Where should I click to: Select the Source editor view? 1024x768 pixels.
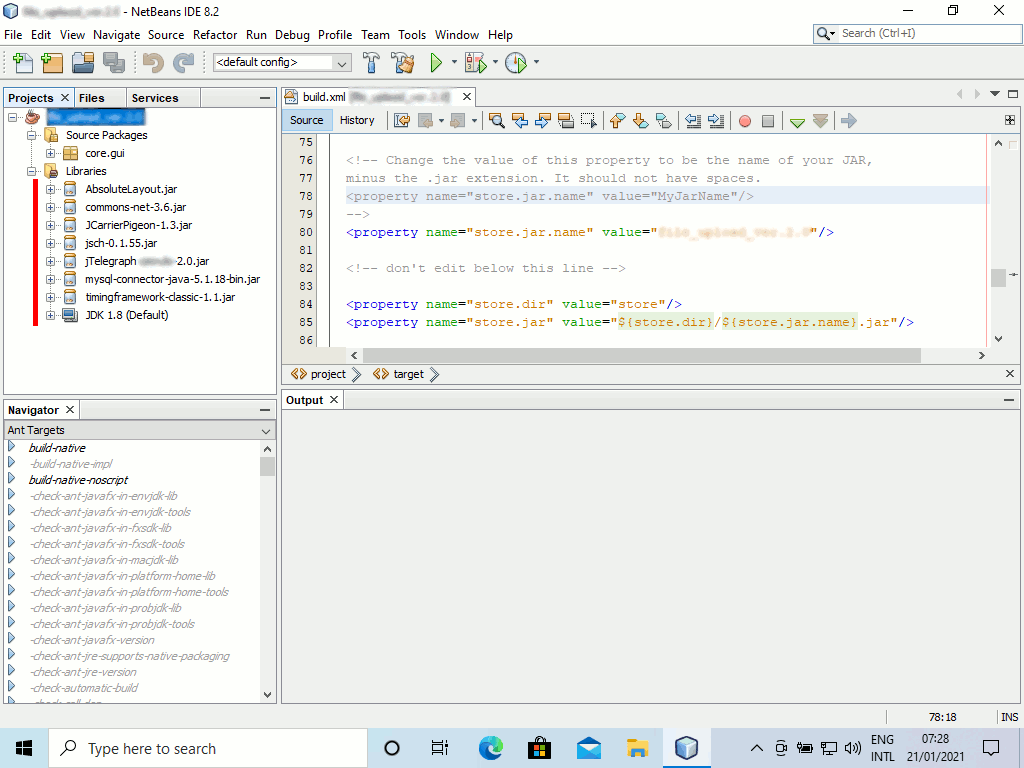coord(306,120)
